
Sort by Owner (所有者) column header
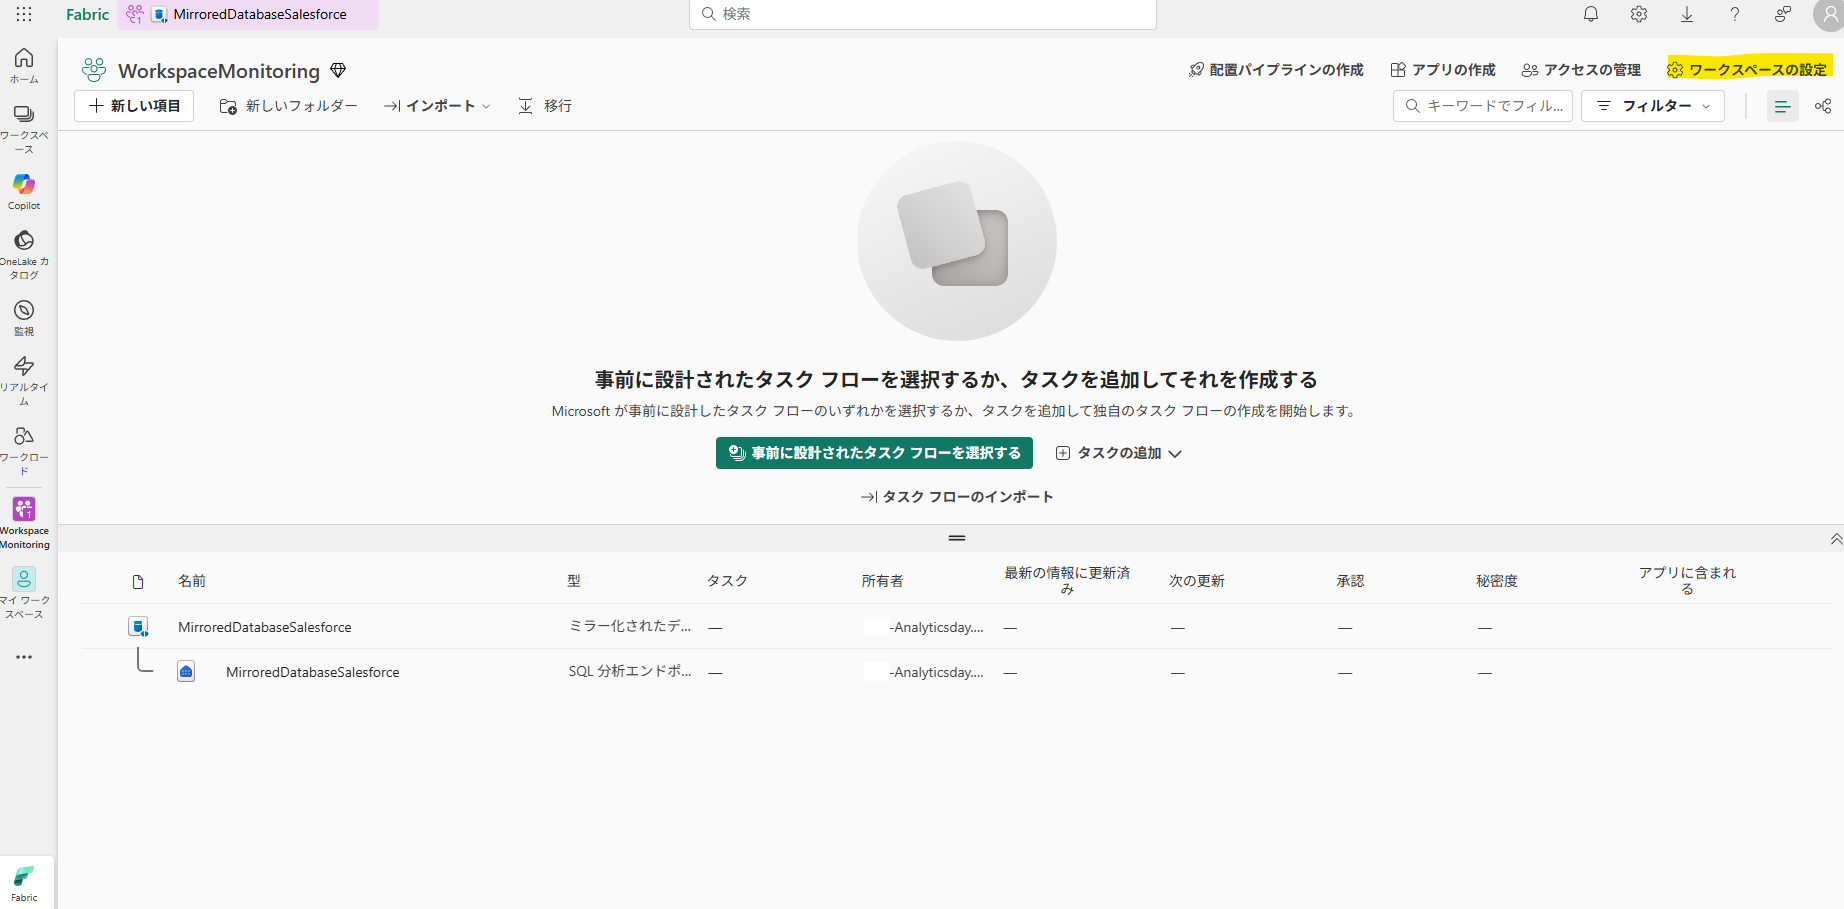(882, 581)
